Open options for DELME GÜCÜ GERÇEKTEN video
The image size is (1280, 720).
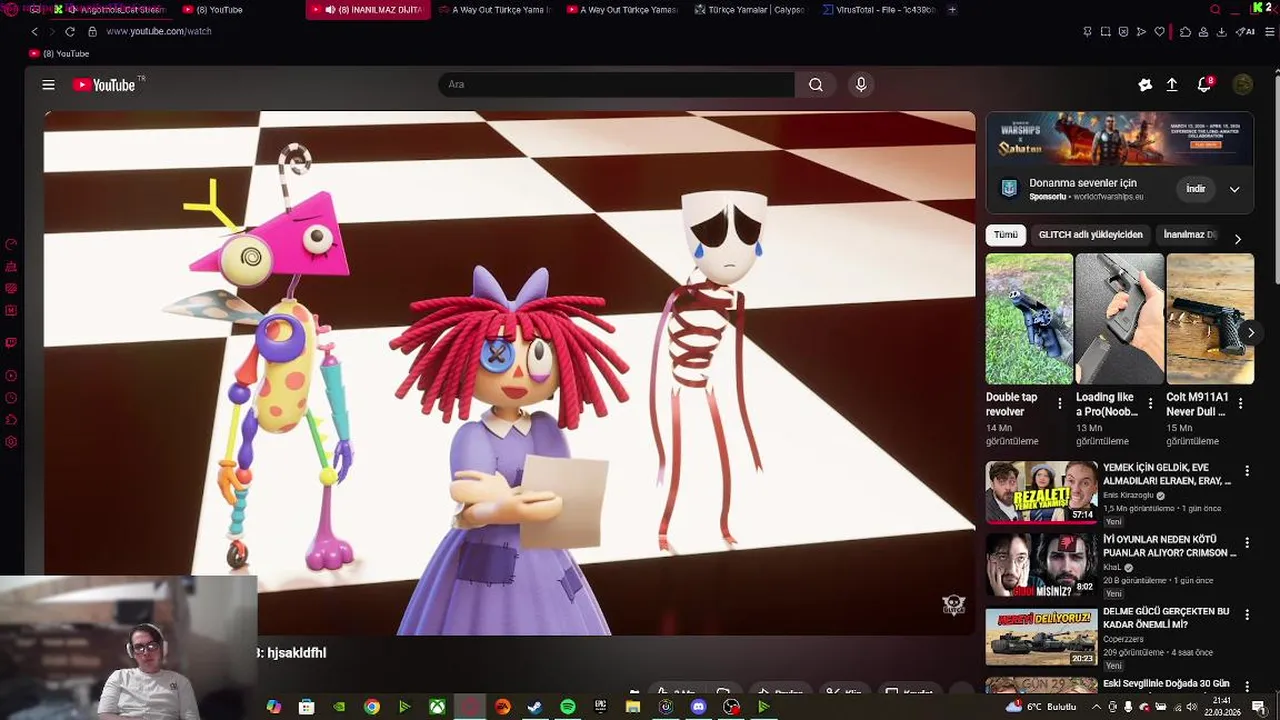(1247, 615)
